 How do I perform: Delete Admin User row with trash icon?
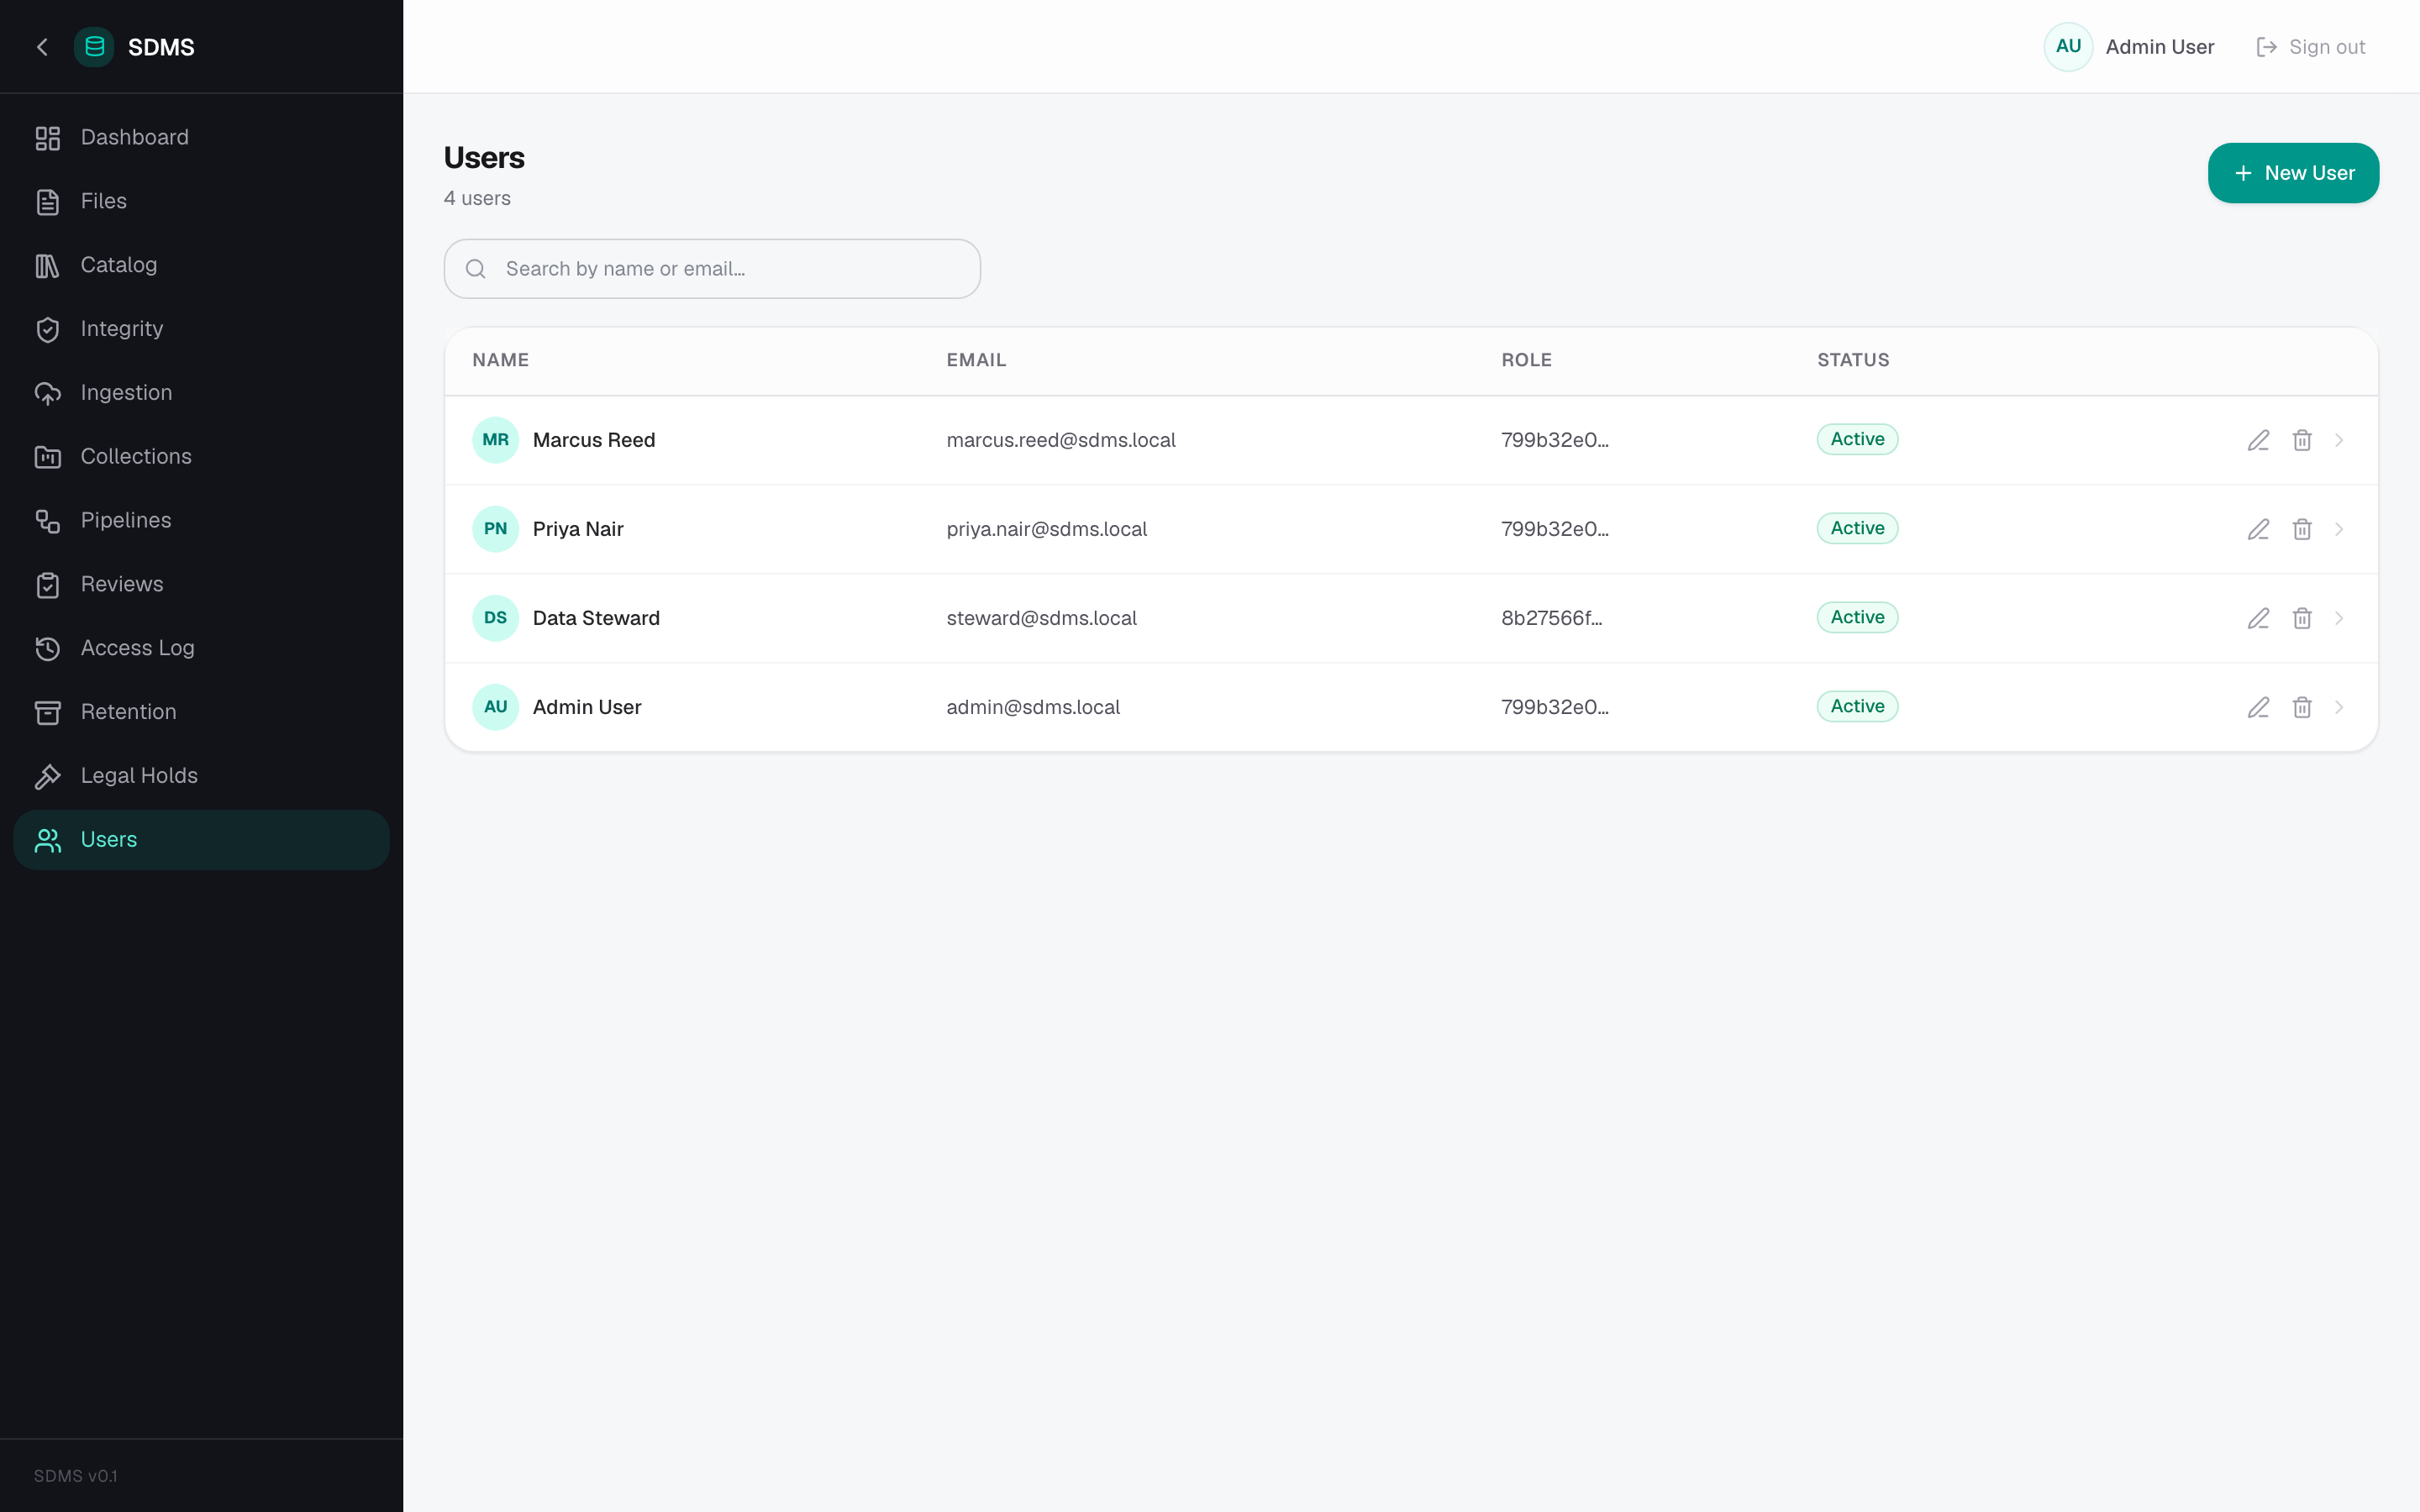pos(2302,707)
